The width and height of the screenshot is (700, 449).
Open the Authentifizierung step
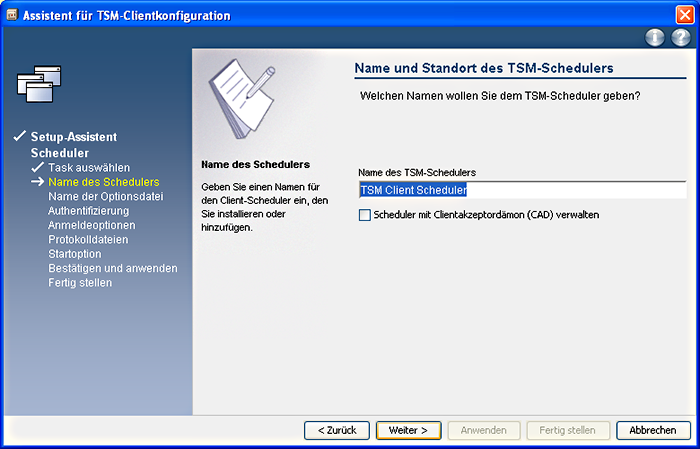(93, 211)
